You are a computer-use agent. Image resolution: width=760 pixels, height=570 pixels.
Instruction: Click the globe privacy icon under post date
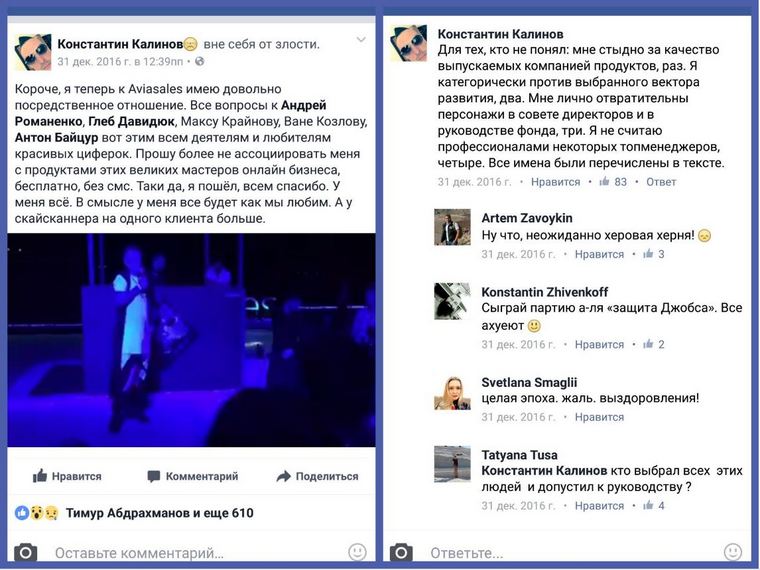(199, 62)
